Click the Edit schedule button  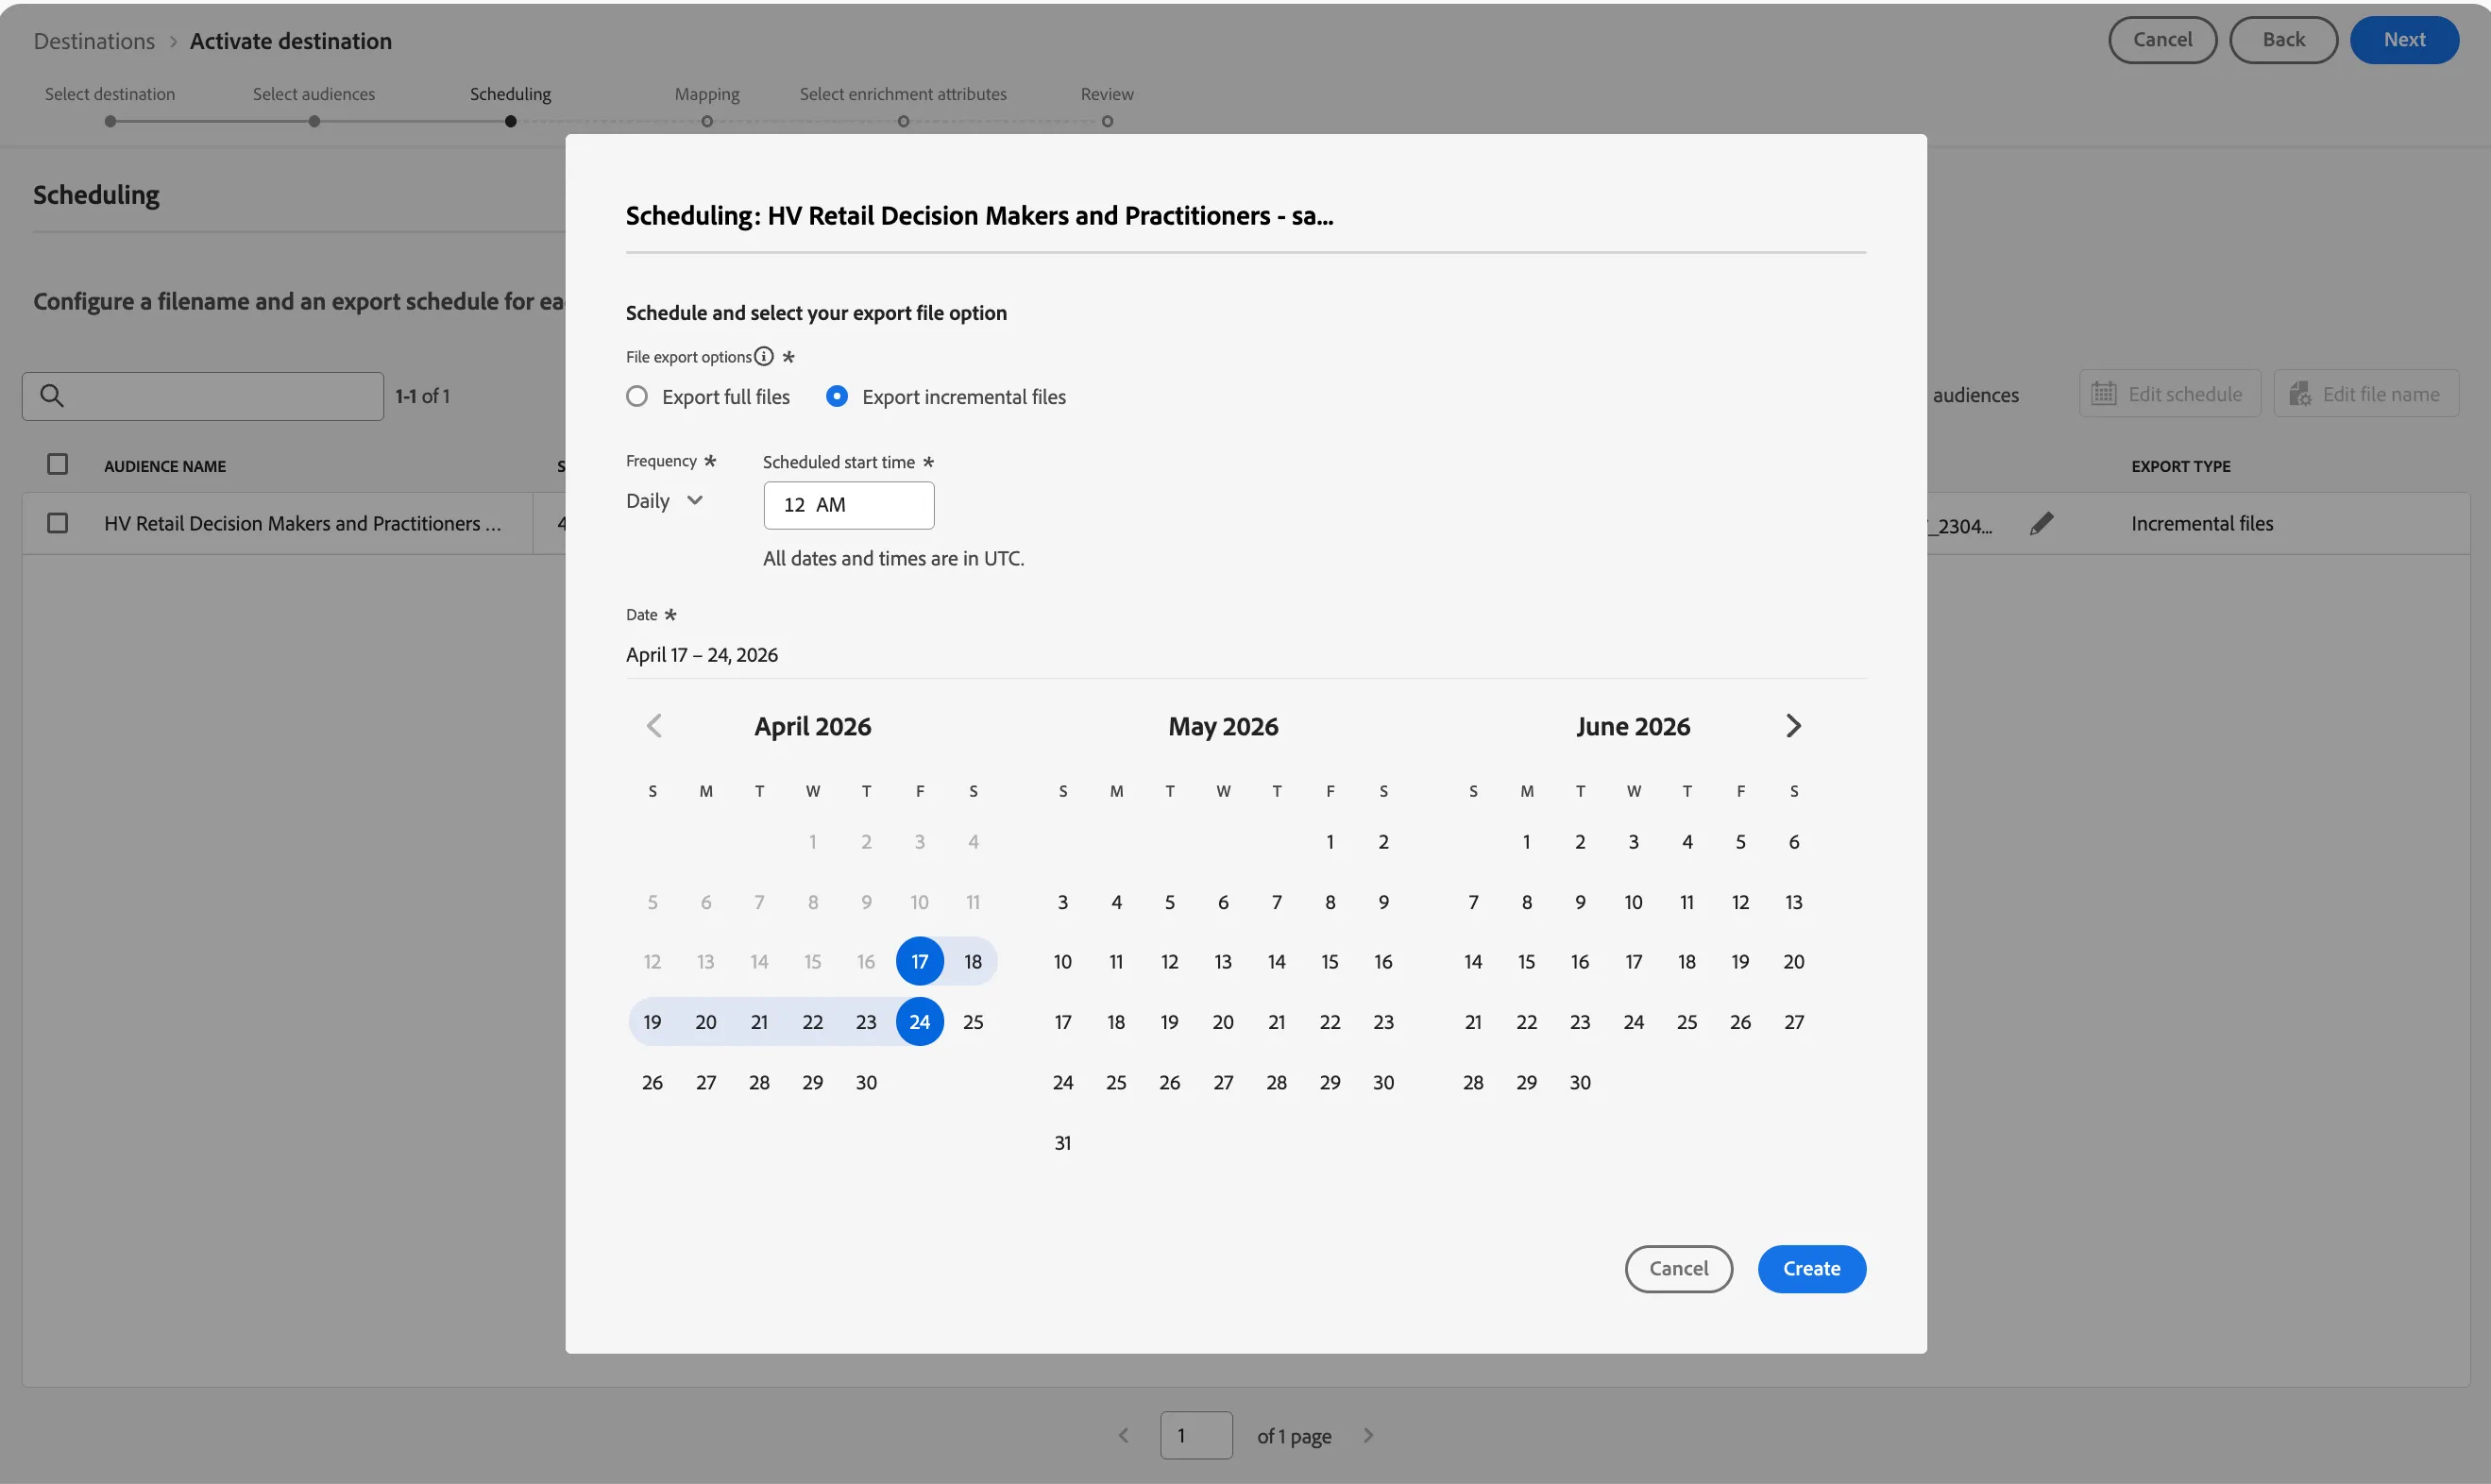2170,394
